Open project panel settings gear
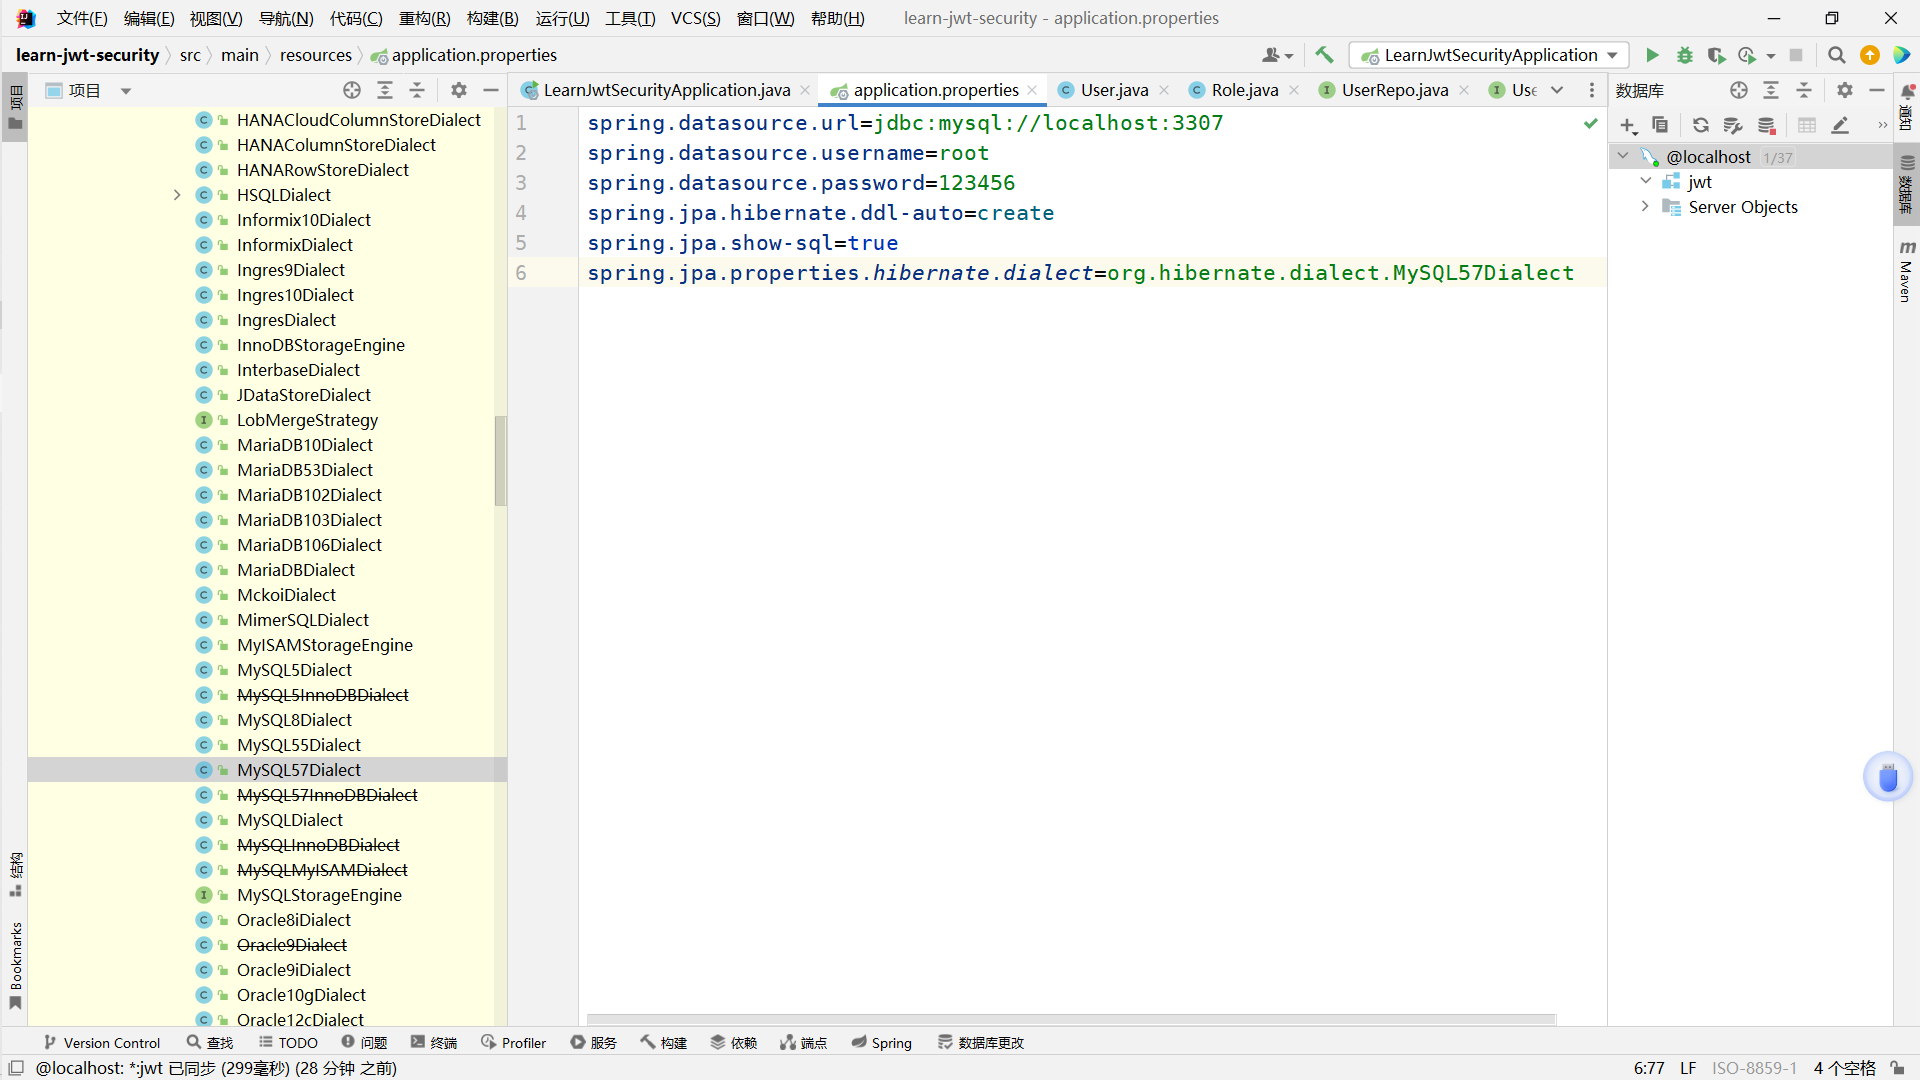The width and height of the screenshot is (1920, 1080). tap(459, 90)
